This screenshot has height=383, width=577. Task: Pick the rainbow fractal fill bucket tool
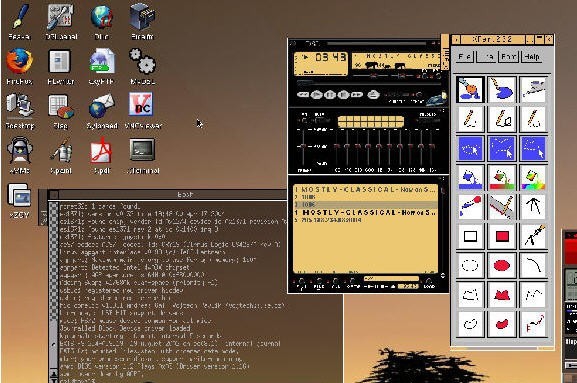tap(533, 178)
